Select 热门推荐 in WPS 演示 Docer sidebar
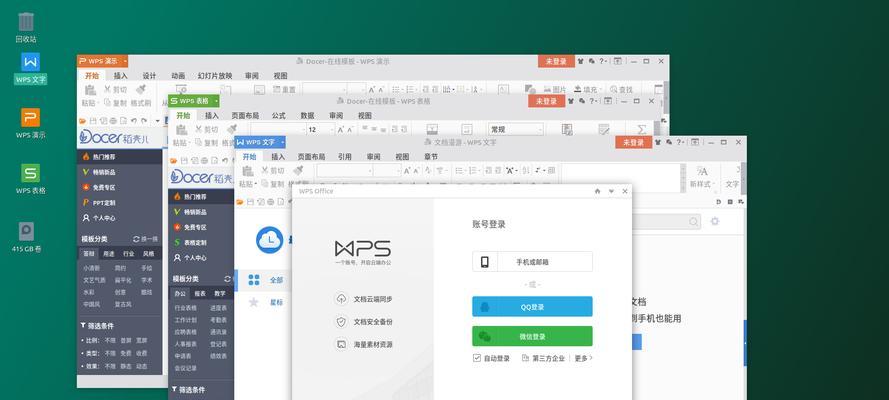This screenshot has width=889, height=400. point(120,156)
